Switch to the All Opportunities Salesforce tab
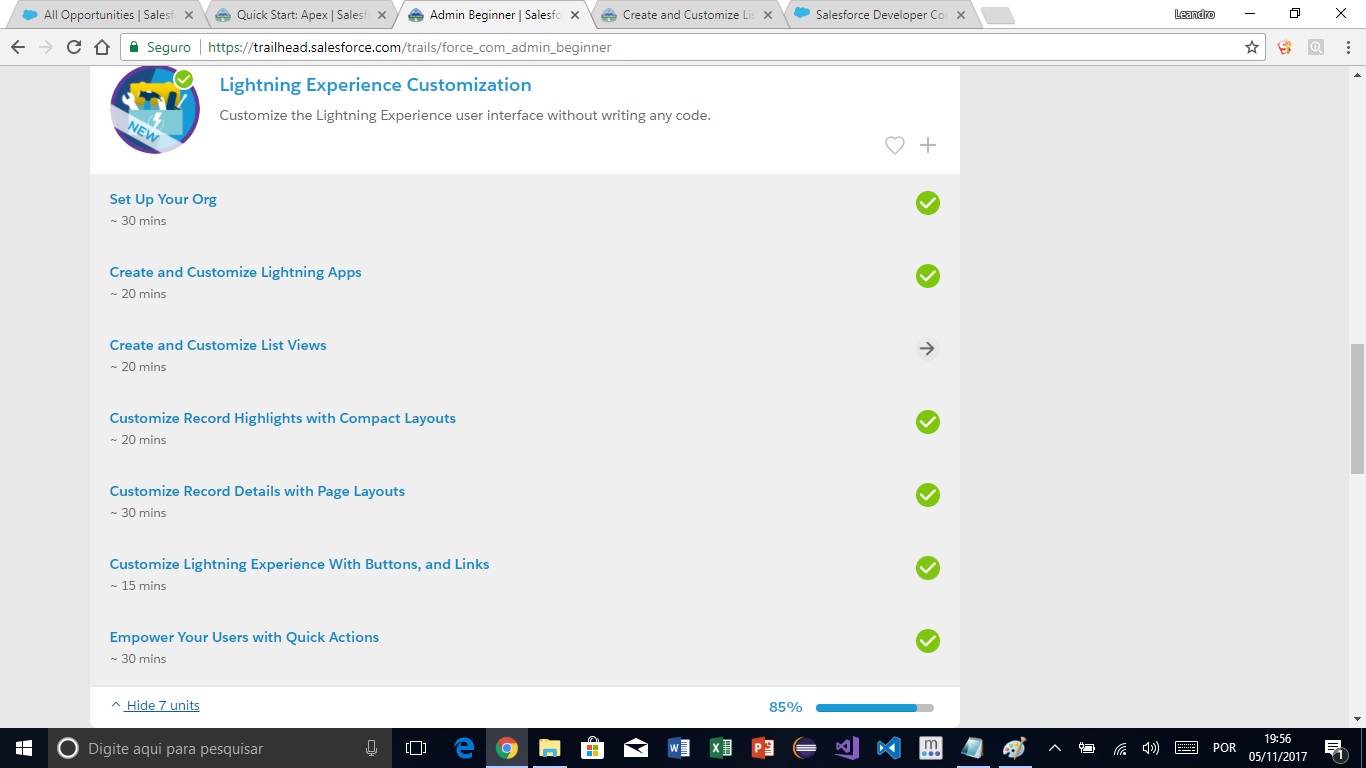Screen dimensions: 1366x768 105,15
